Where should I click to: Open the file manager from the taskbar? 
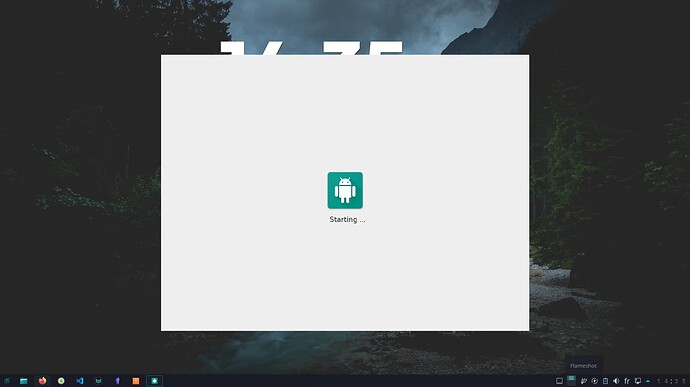(x=23, y=381)
